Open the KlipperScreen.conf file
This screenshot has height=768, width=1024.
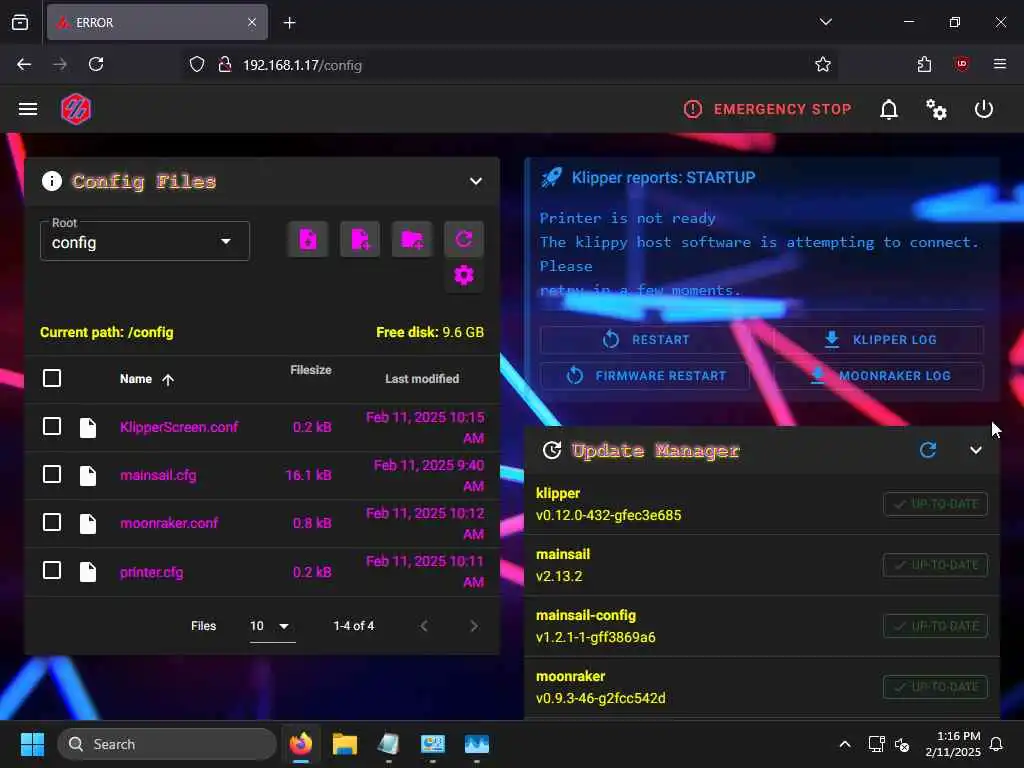[179, 427]
